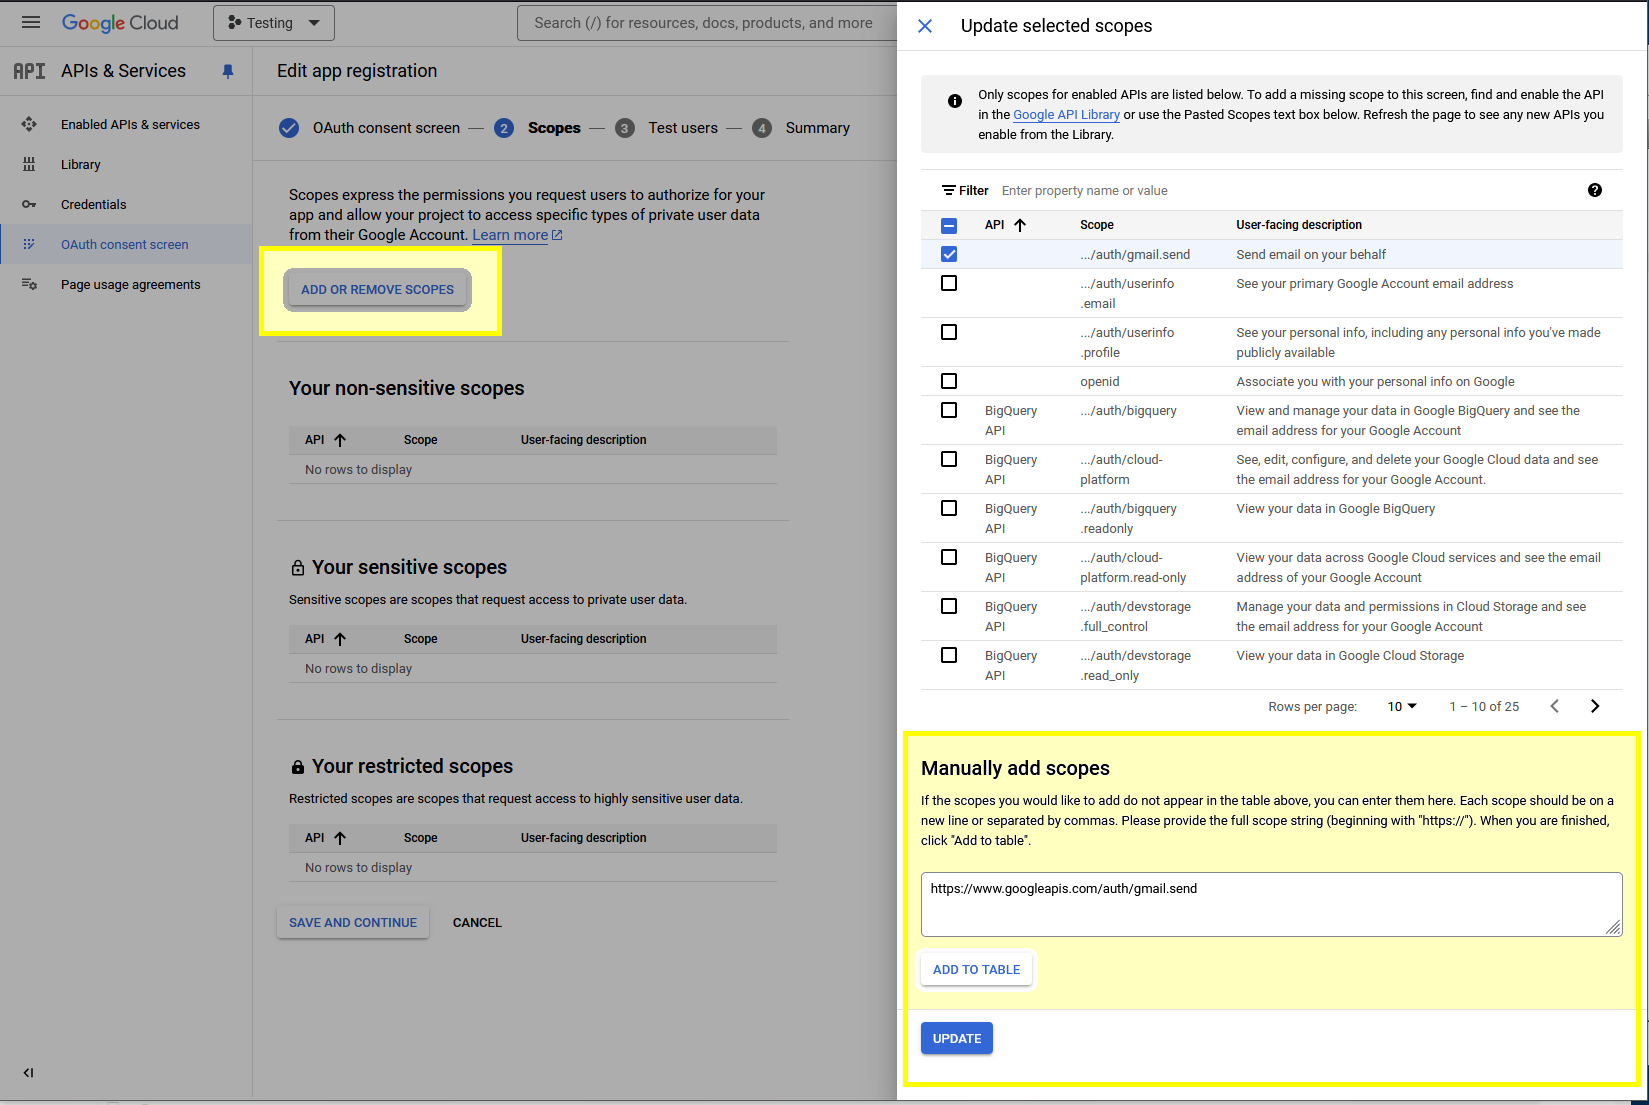Go to the next page of scopes
Viewport: 1649px width, 1105px height.
1595,706
